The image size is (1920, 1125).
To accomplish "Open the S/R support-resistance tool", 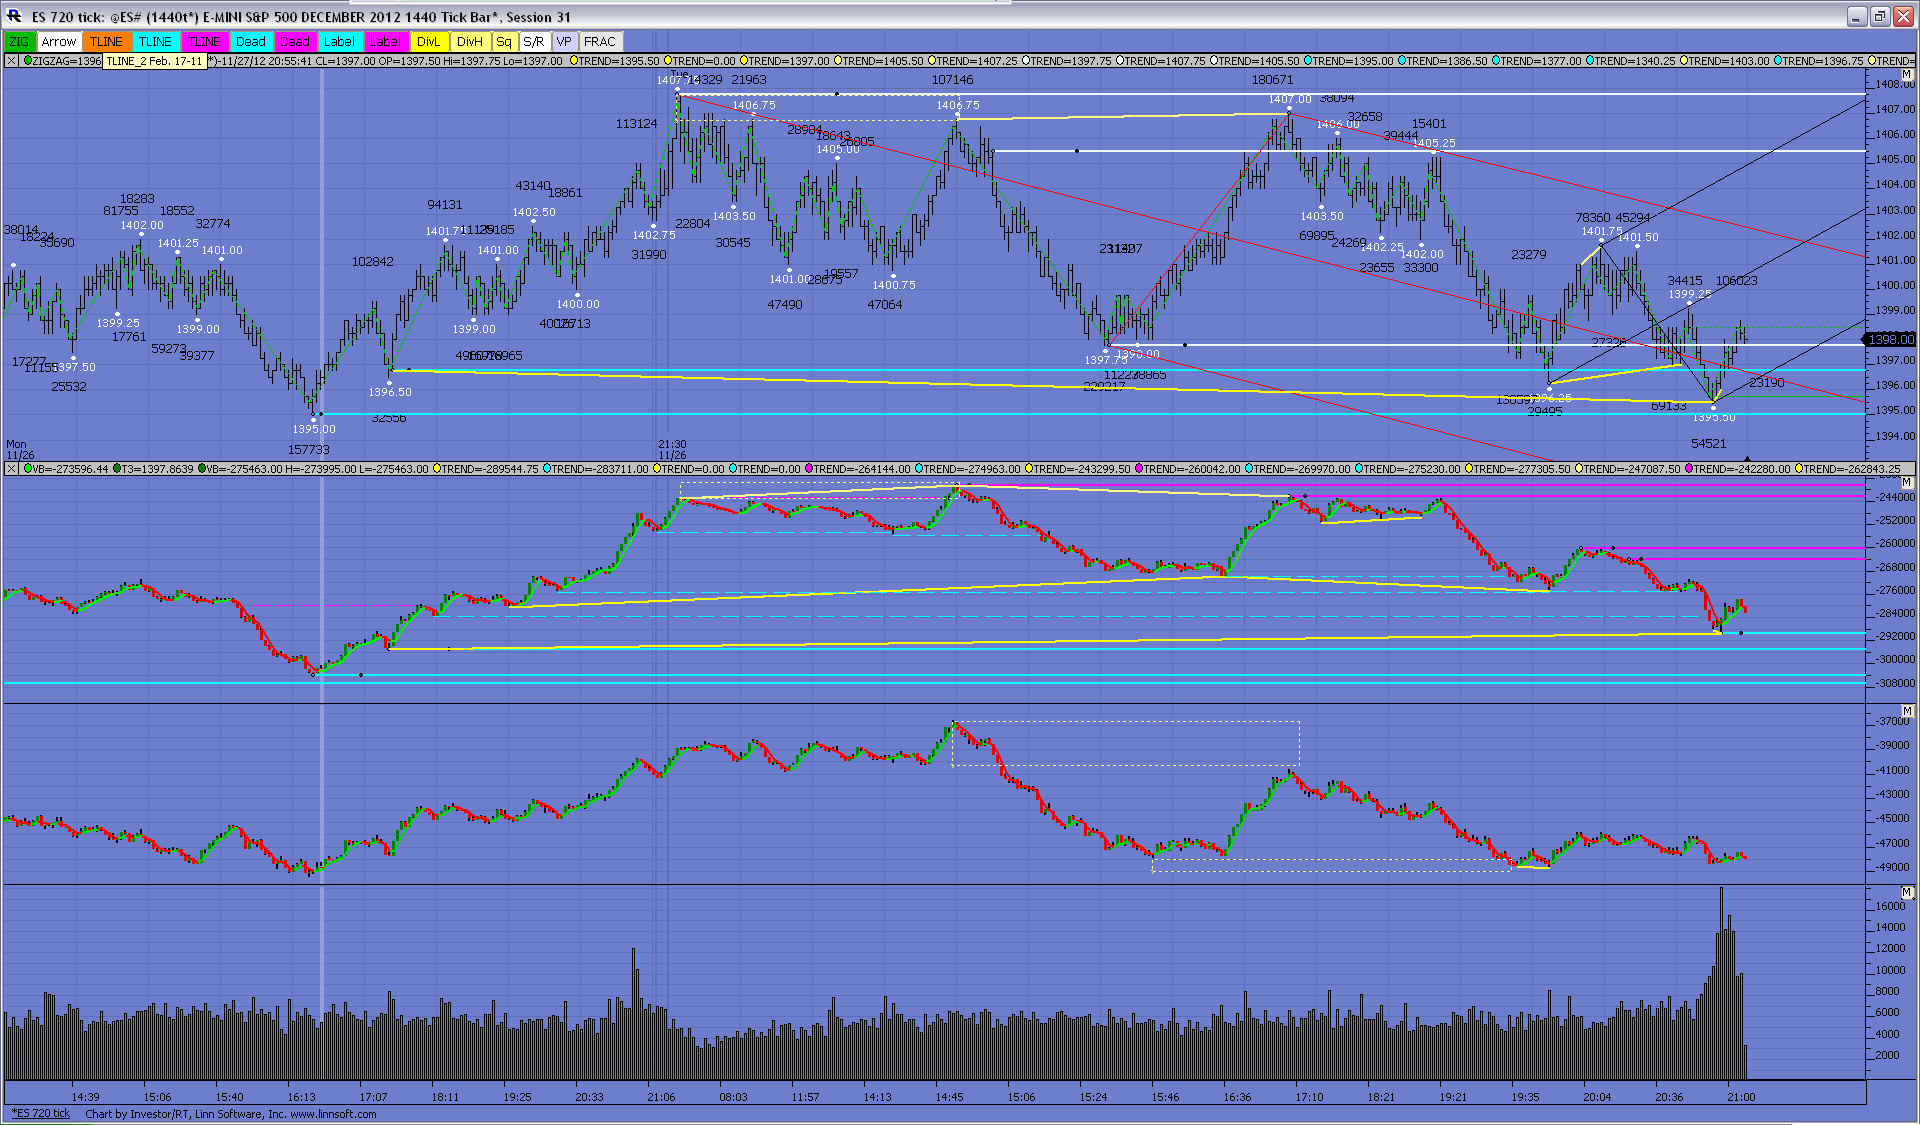I will tap(534, 41).
